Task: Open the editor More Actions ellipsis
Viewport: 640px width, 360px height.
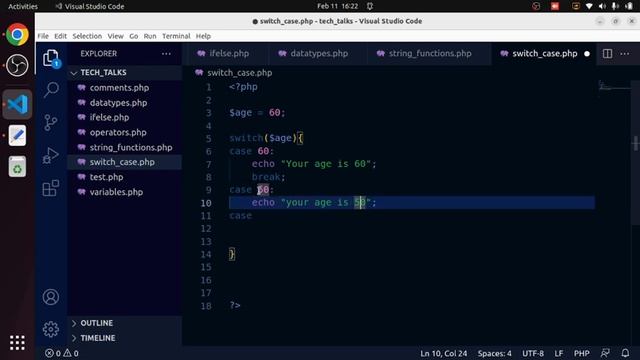Action: pyautogui.click(x=624, y=53)
